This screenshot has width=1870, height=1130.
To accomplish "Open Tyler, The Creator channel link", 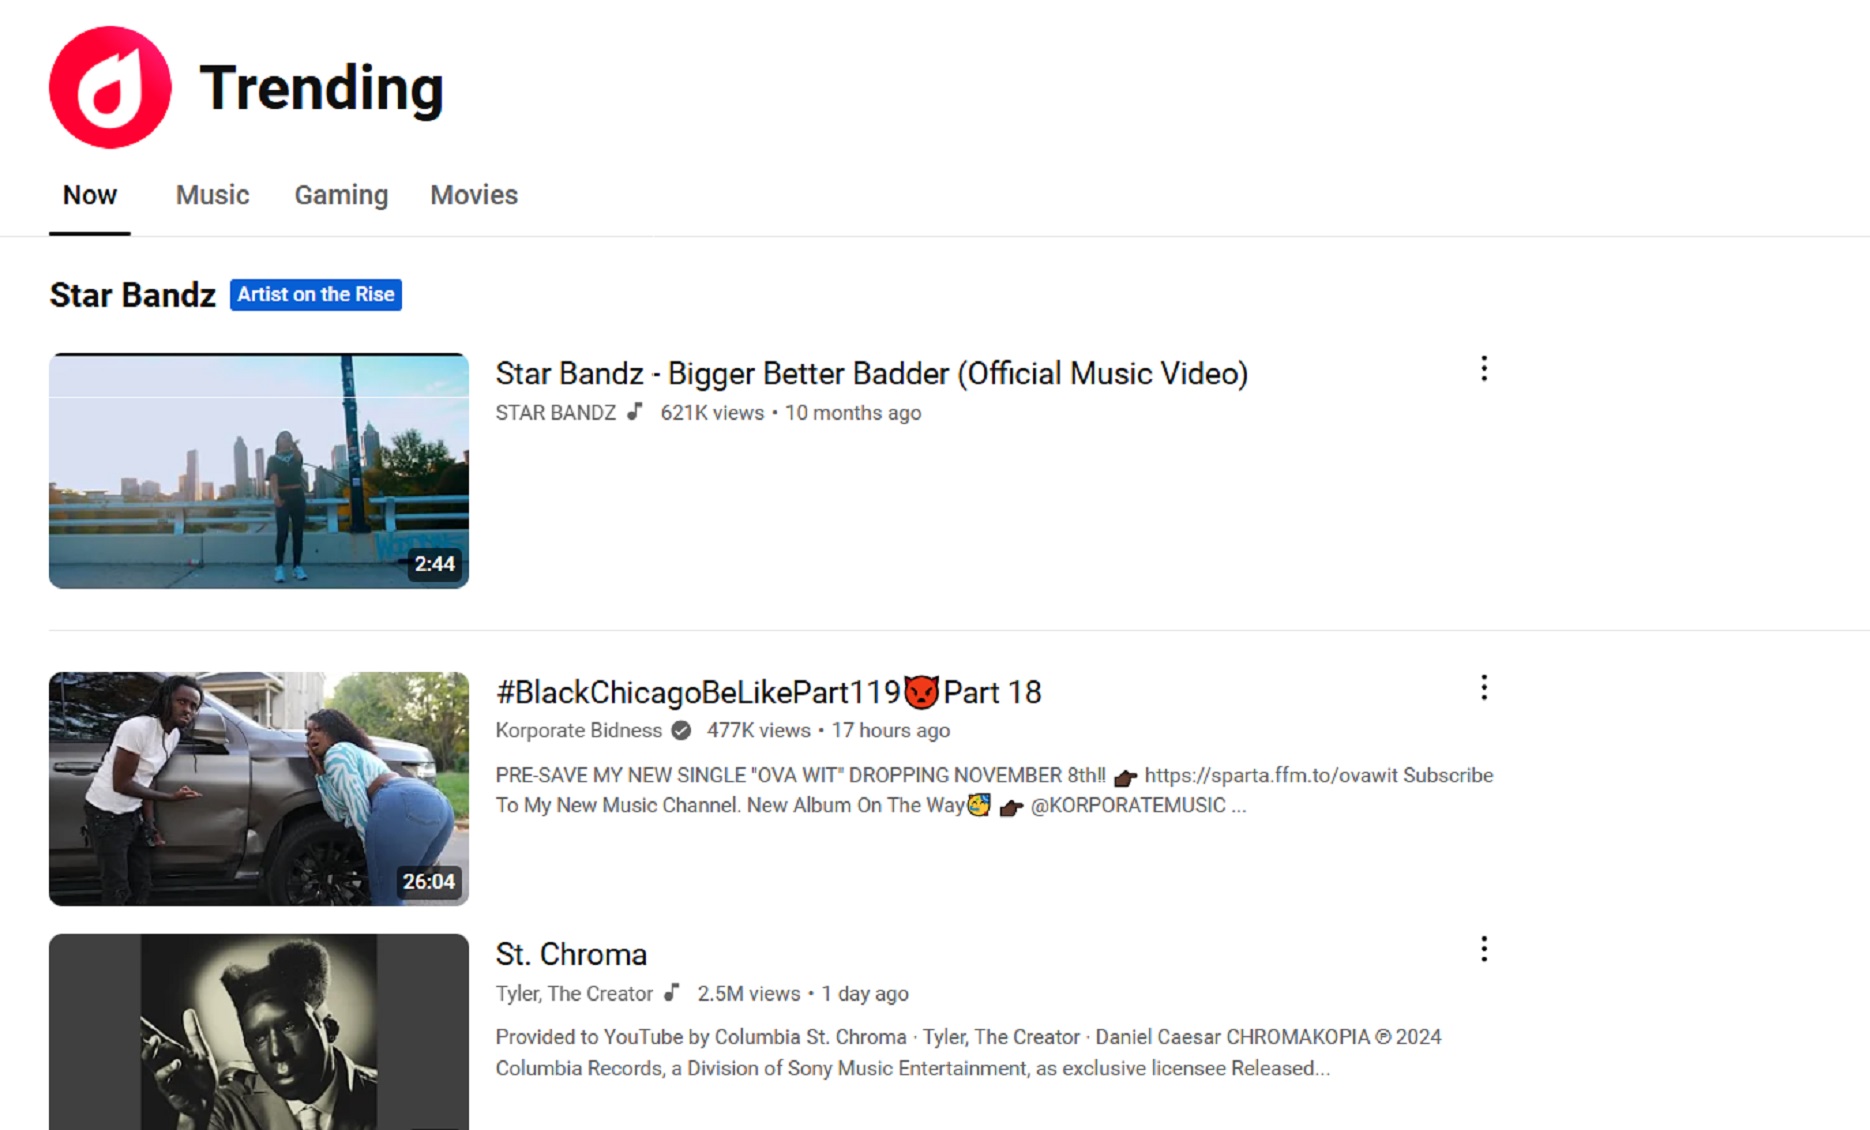I will (x=574, y=994).
